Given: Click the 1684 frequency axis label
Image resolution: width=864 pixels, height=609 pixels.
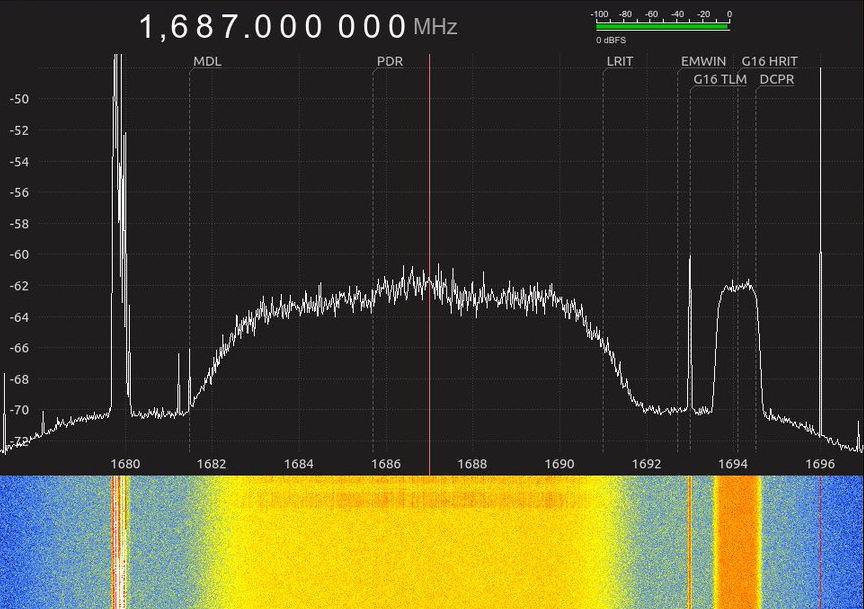Looking at the screenshot, I should tap(299, 464).
